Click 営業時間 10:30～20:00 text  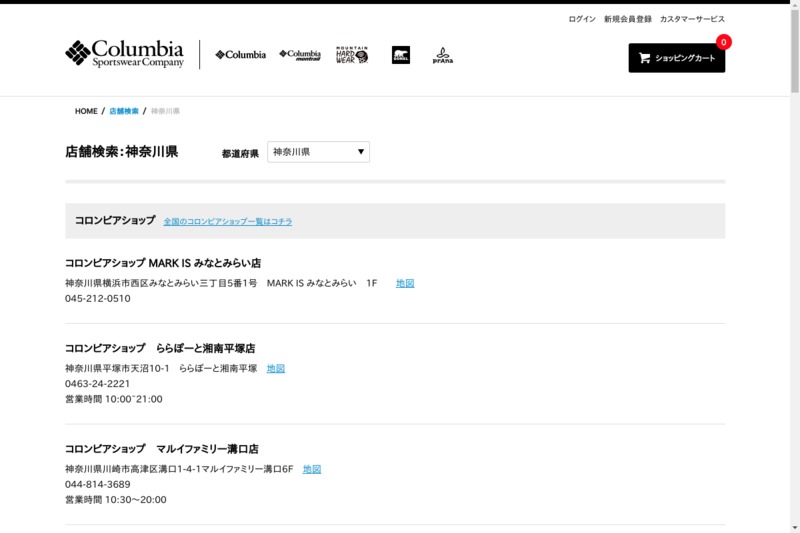coord(116,499)
